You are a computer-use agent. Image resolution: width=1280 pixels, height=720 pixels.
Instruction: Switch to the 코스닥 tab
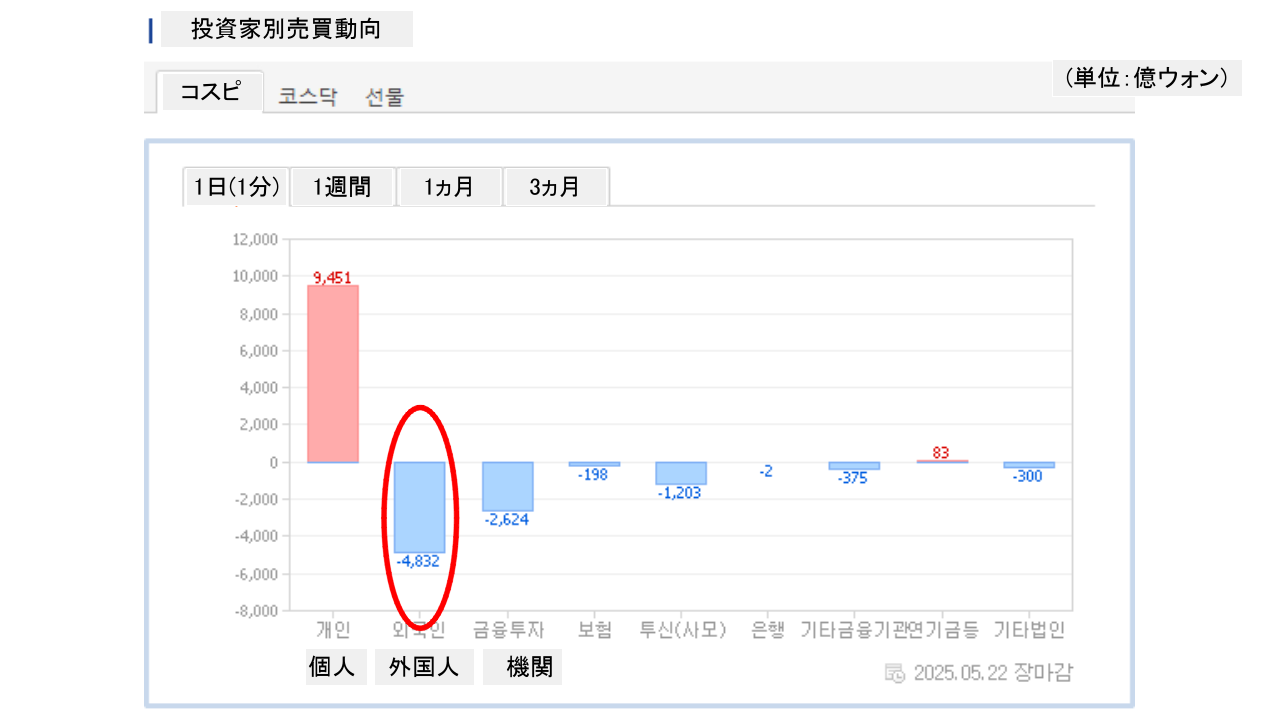pos(308,97)
